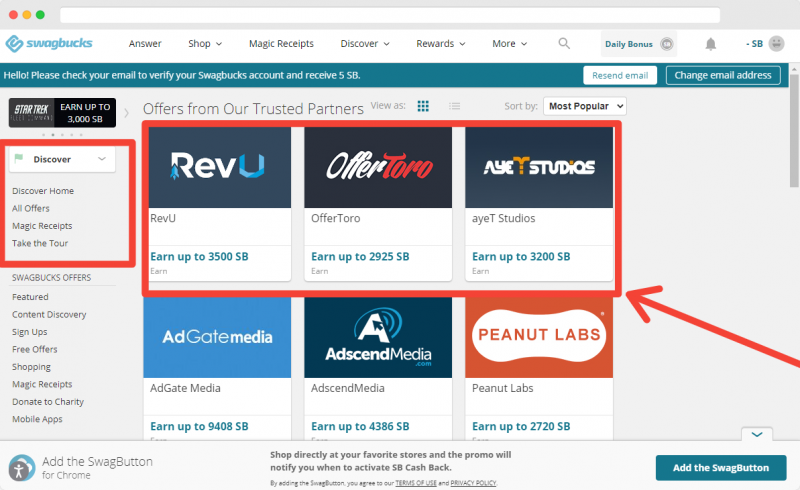Open Free Offers category
Viewport: 800px width, 490px height.
point(35,349)
